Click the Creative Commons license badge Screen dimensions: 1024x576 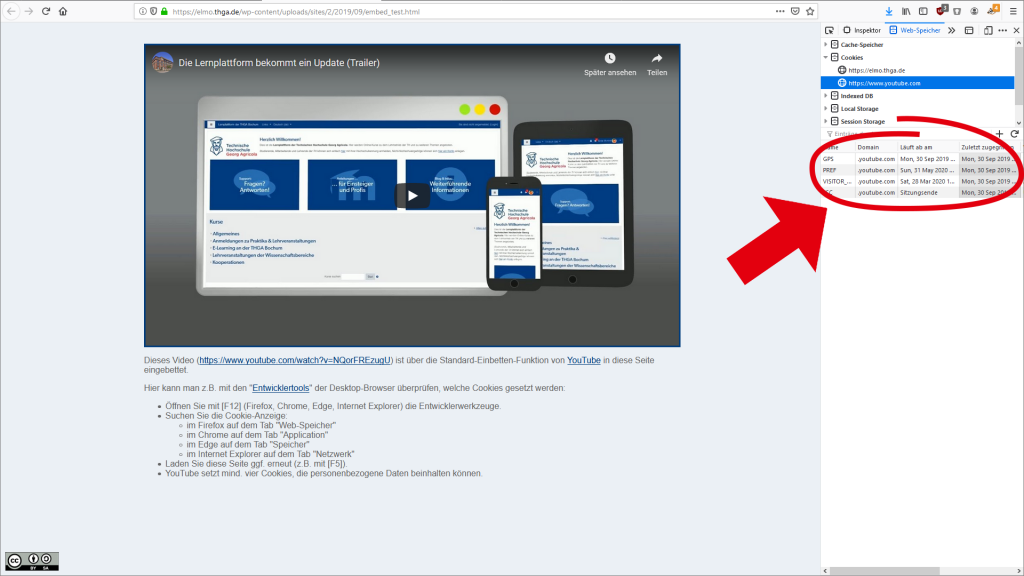pyautogui.click(x=32, y=561)
